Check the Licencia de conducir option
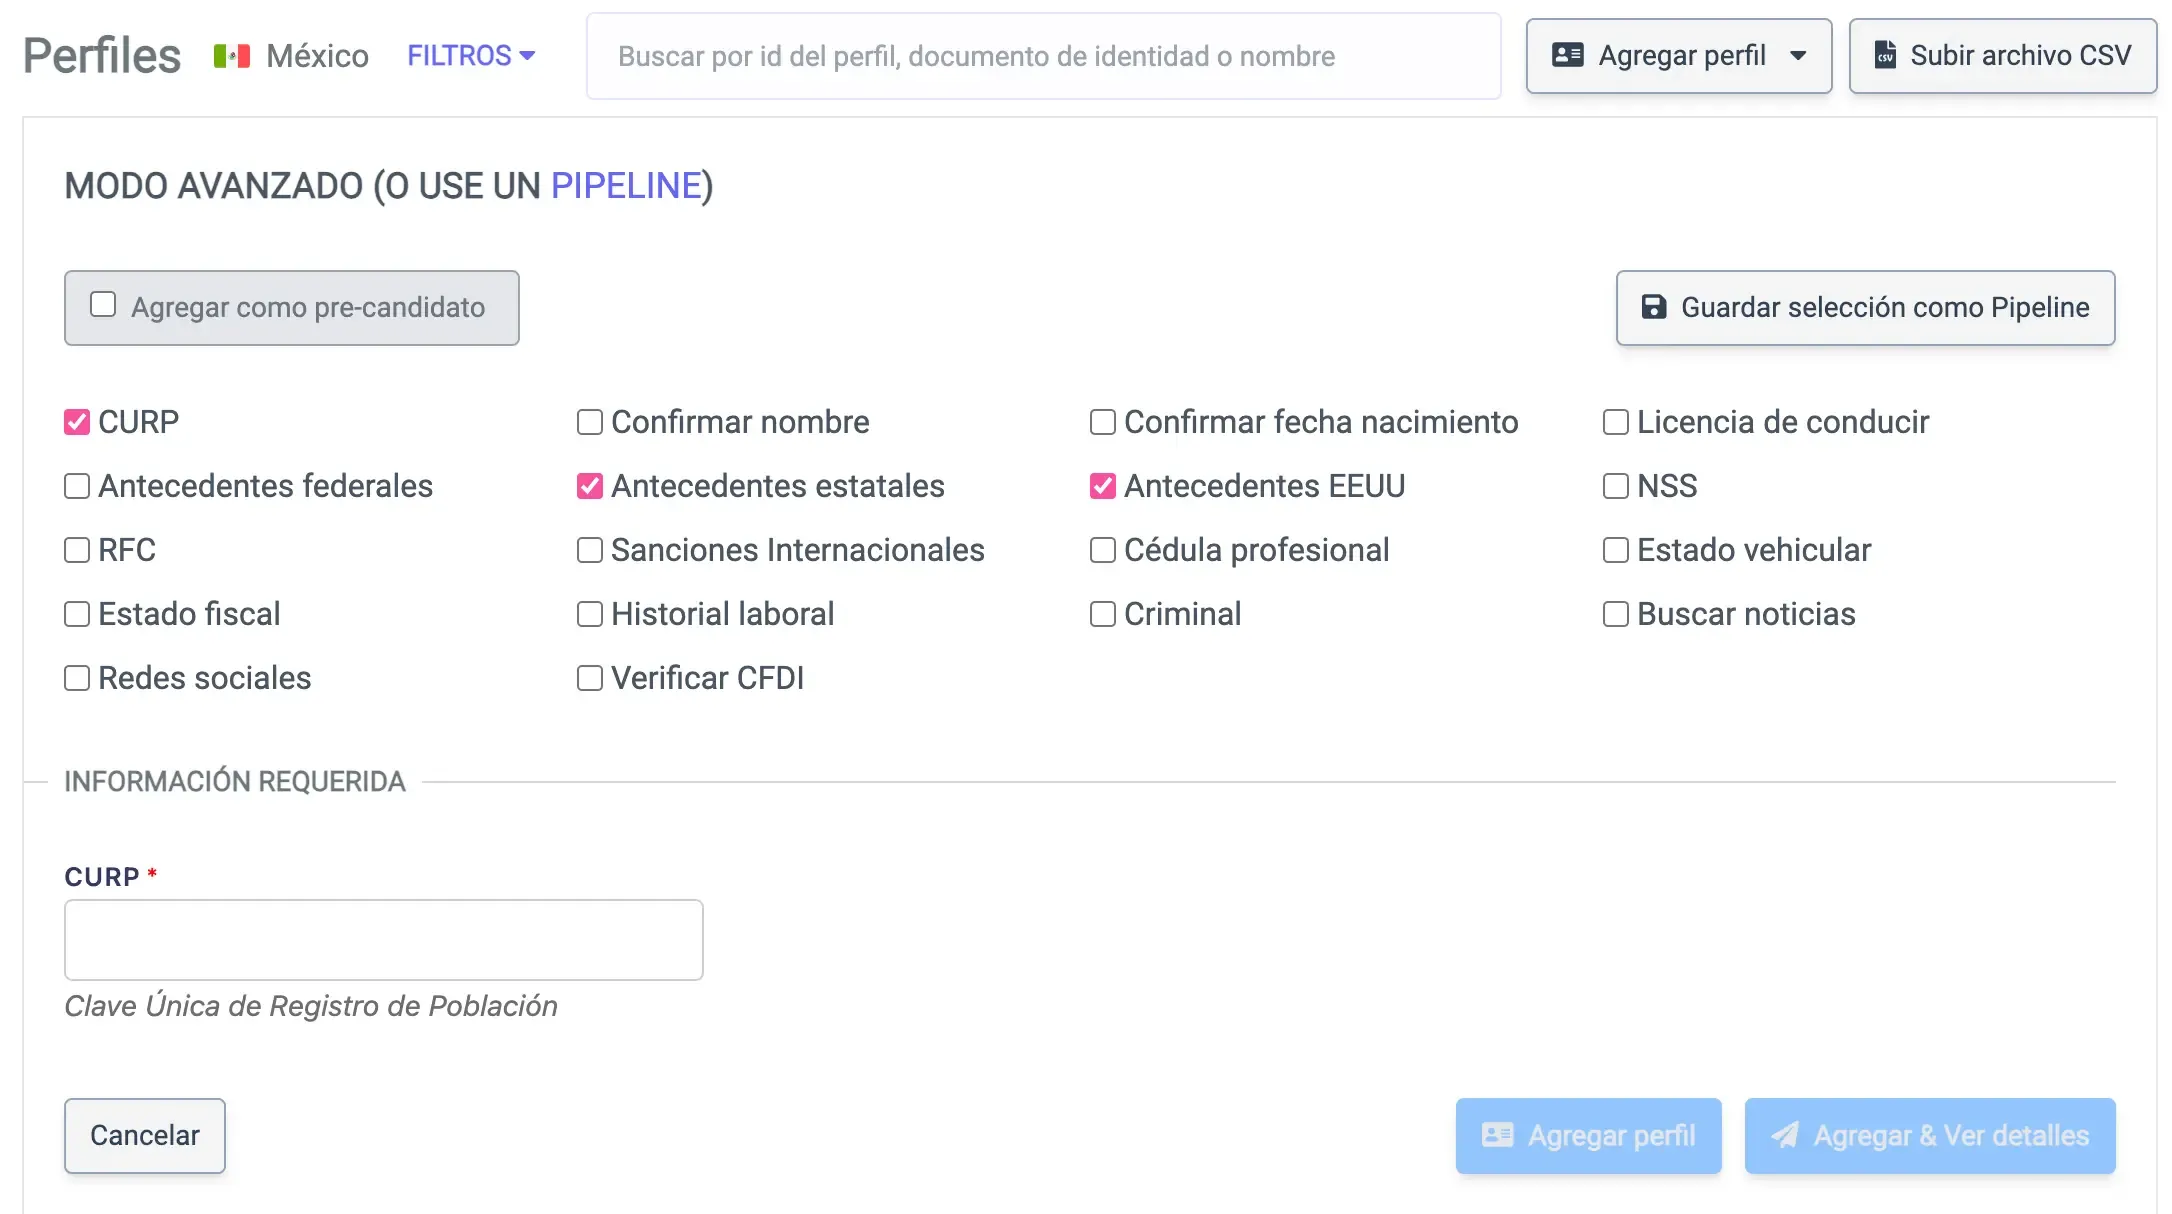The width and height of the screenshot is (2172, 1214). pos(1615,422)
